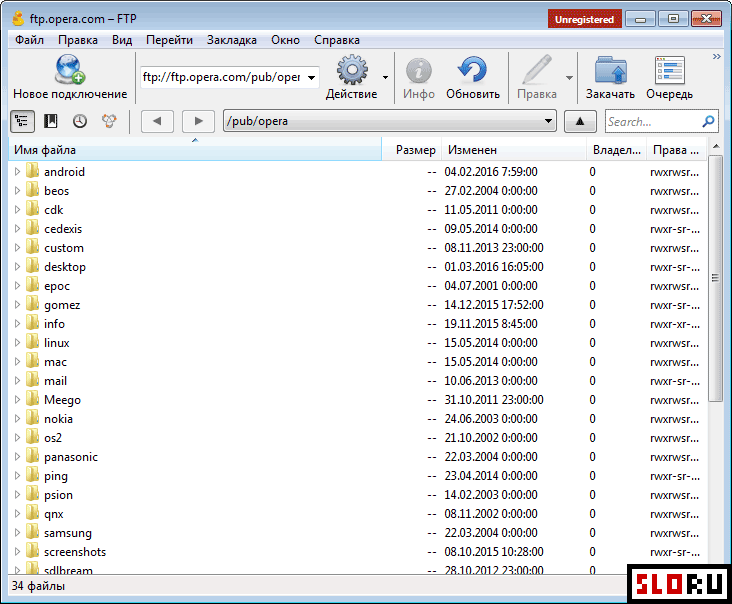Viewport: 732px width, 604px height.
Task: Go forward to the next folder
Action: [198, 121]
